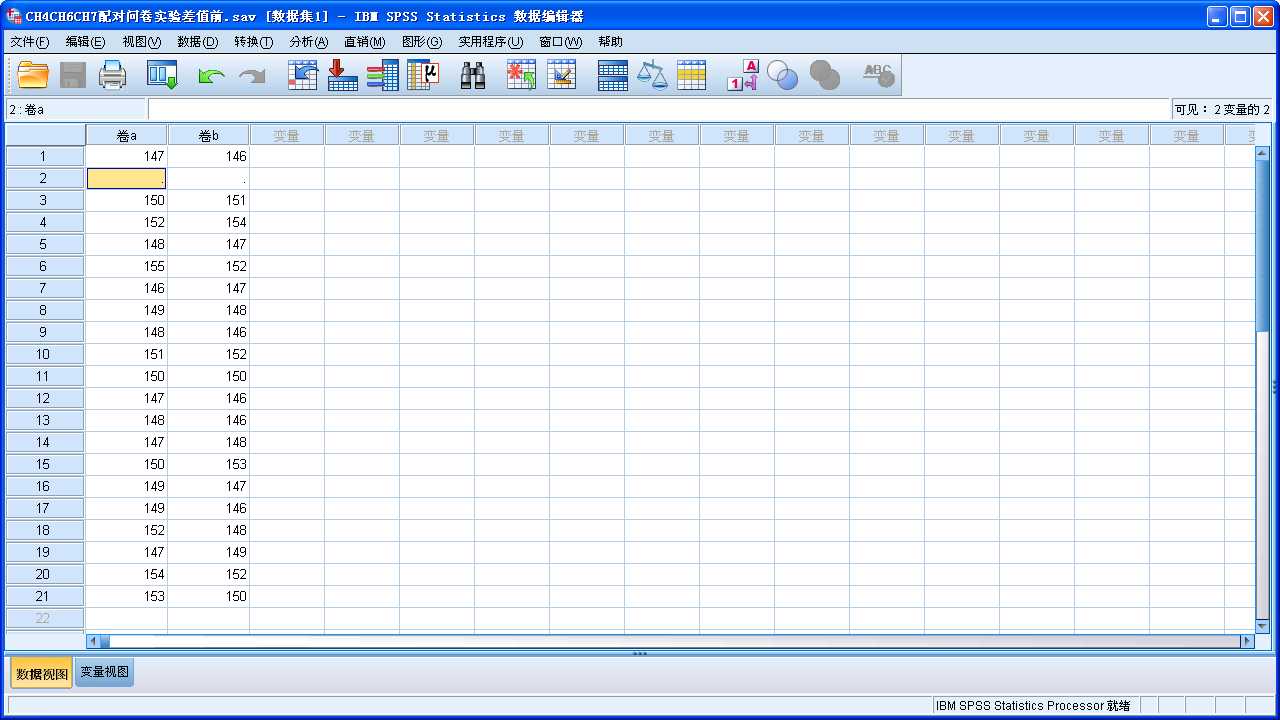Open the 视图(V) menu
The height and width of the screenshot is (720, 1280).
[141, 42]
